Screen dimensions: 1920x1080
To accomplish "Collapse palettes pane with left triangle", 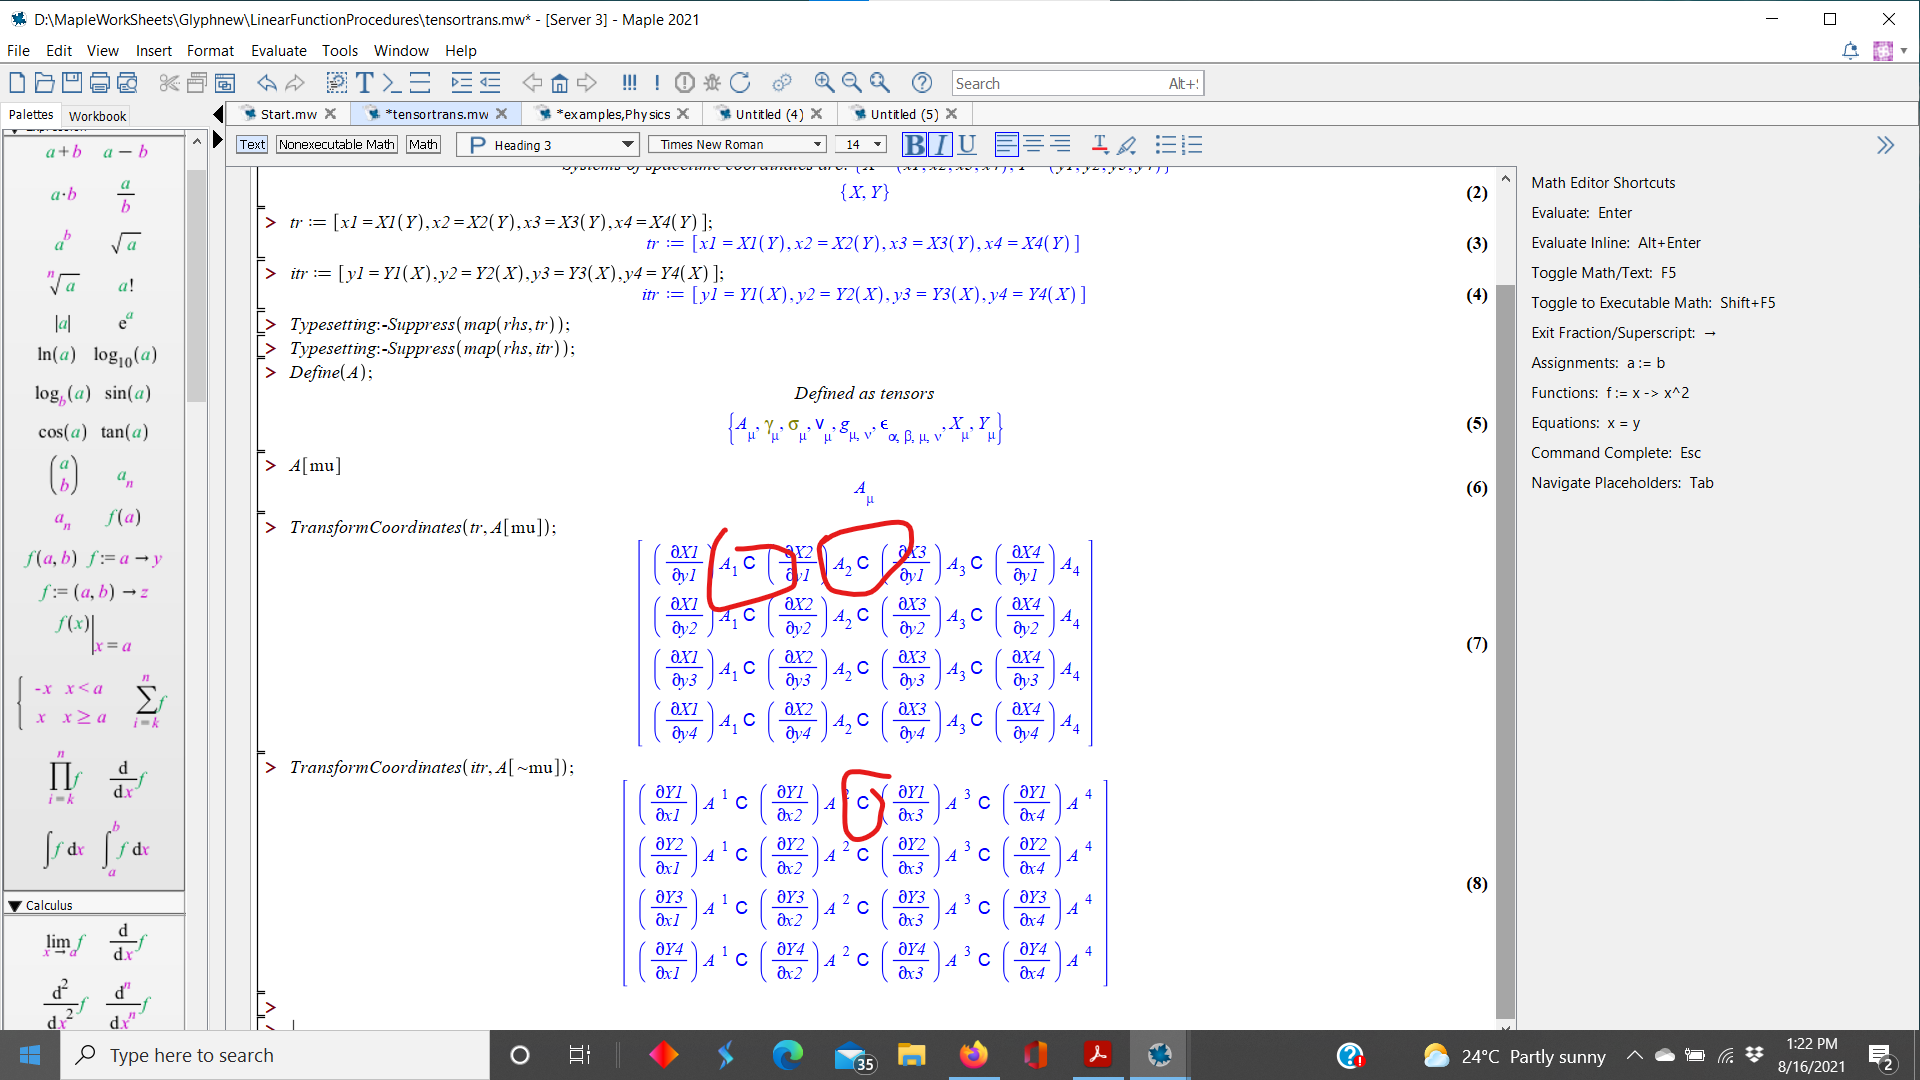I will (x=218, y=114).
